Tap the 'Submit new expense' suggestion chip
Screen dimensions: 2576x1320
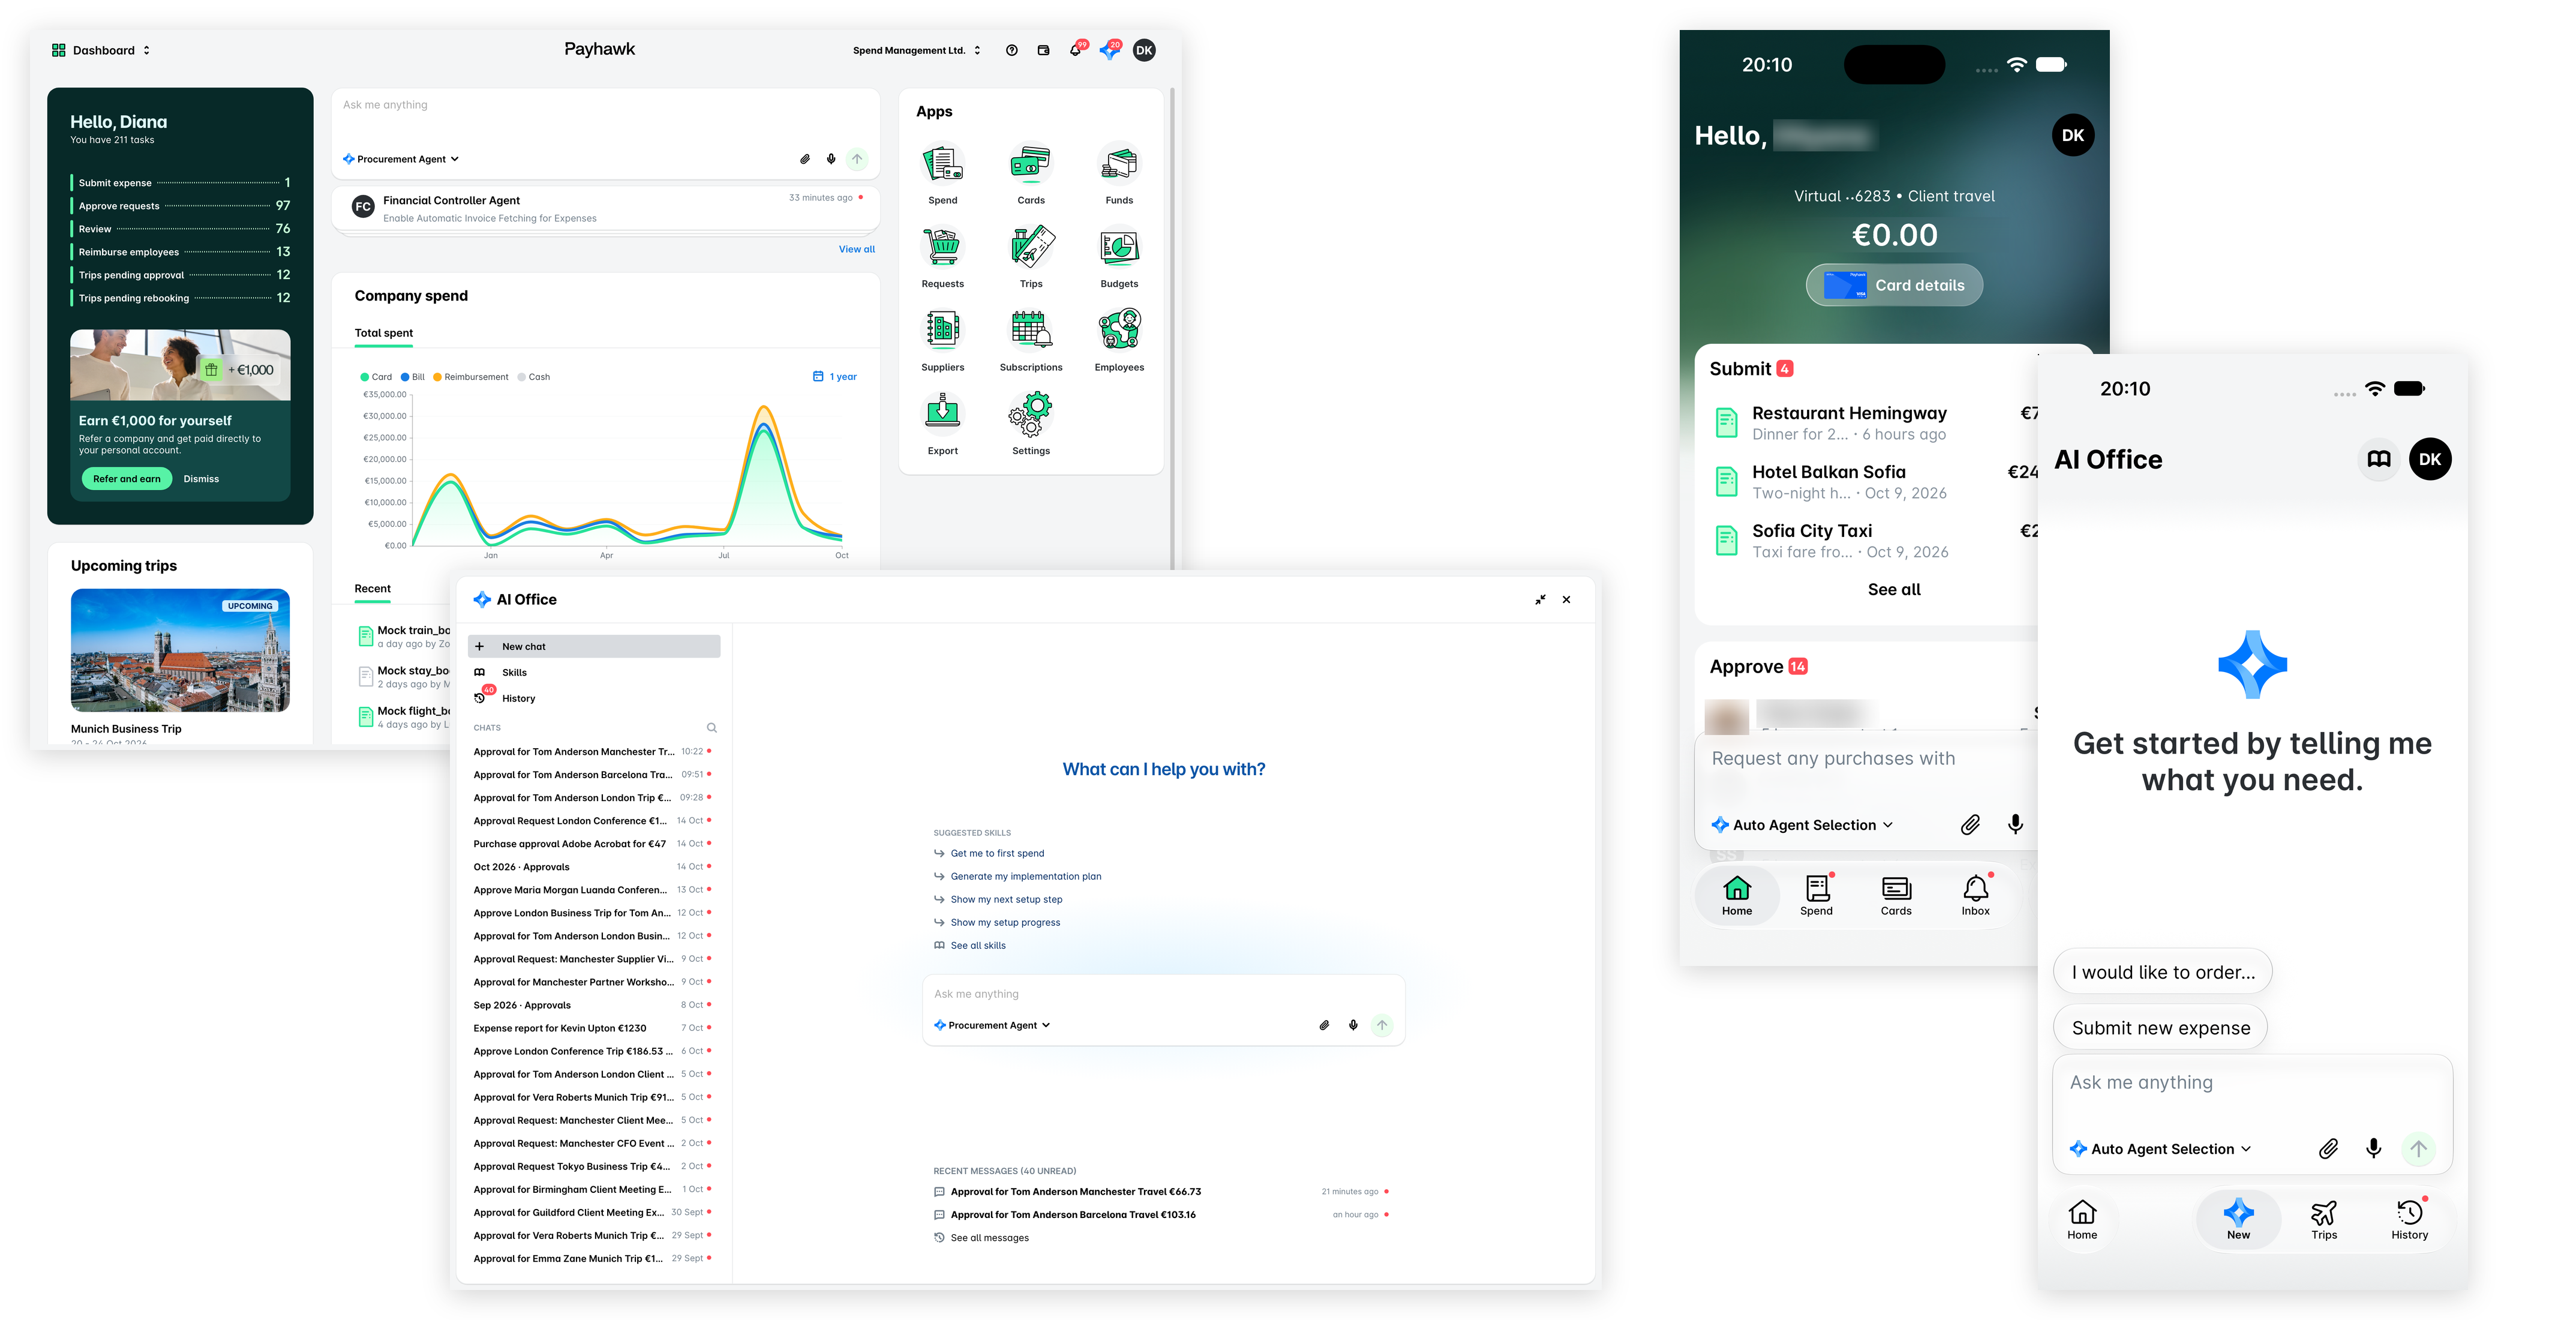tap(2160, 1028)
